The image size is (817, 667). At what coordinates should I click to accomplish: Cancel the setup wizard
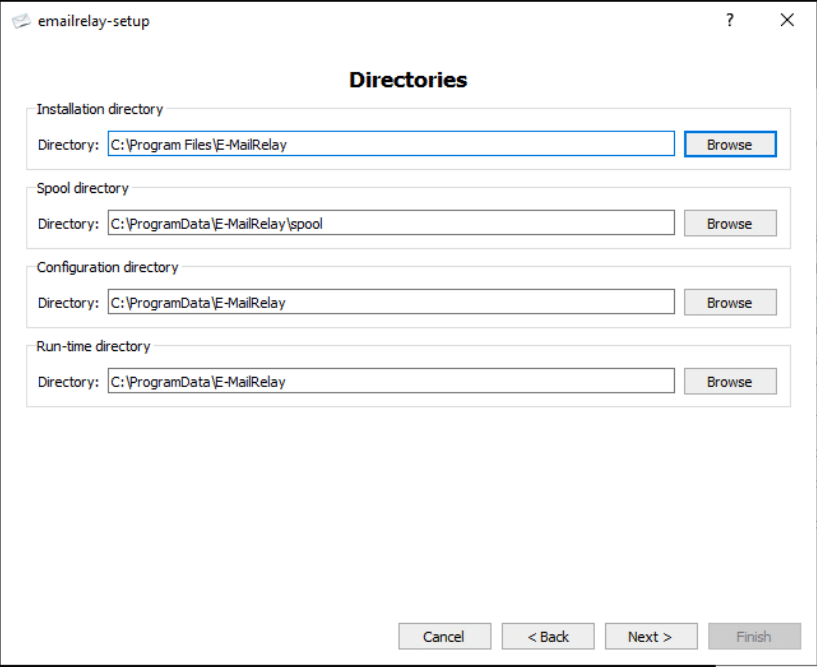[444, 636]
